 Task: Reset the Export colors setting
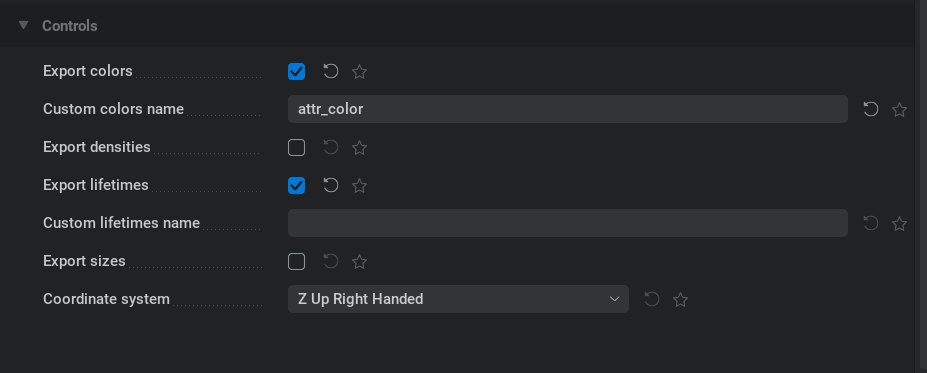(x=330, y=72)
